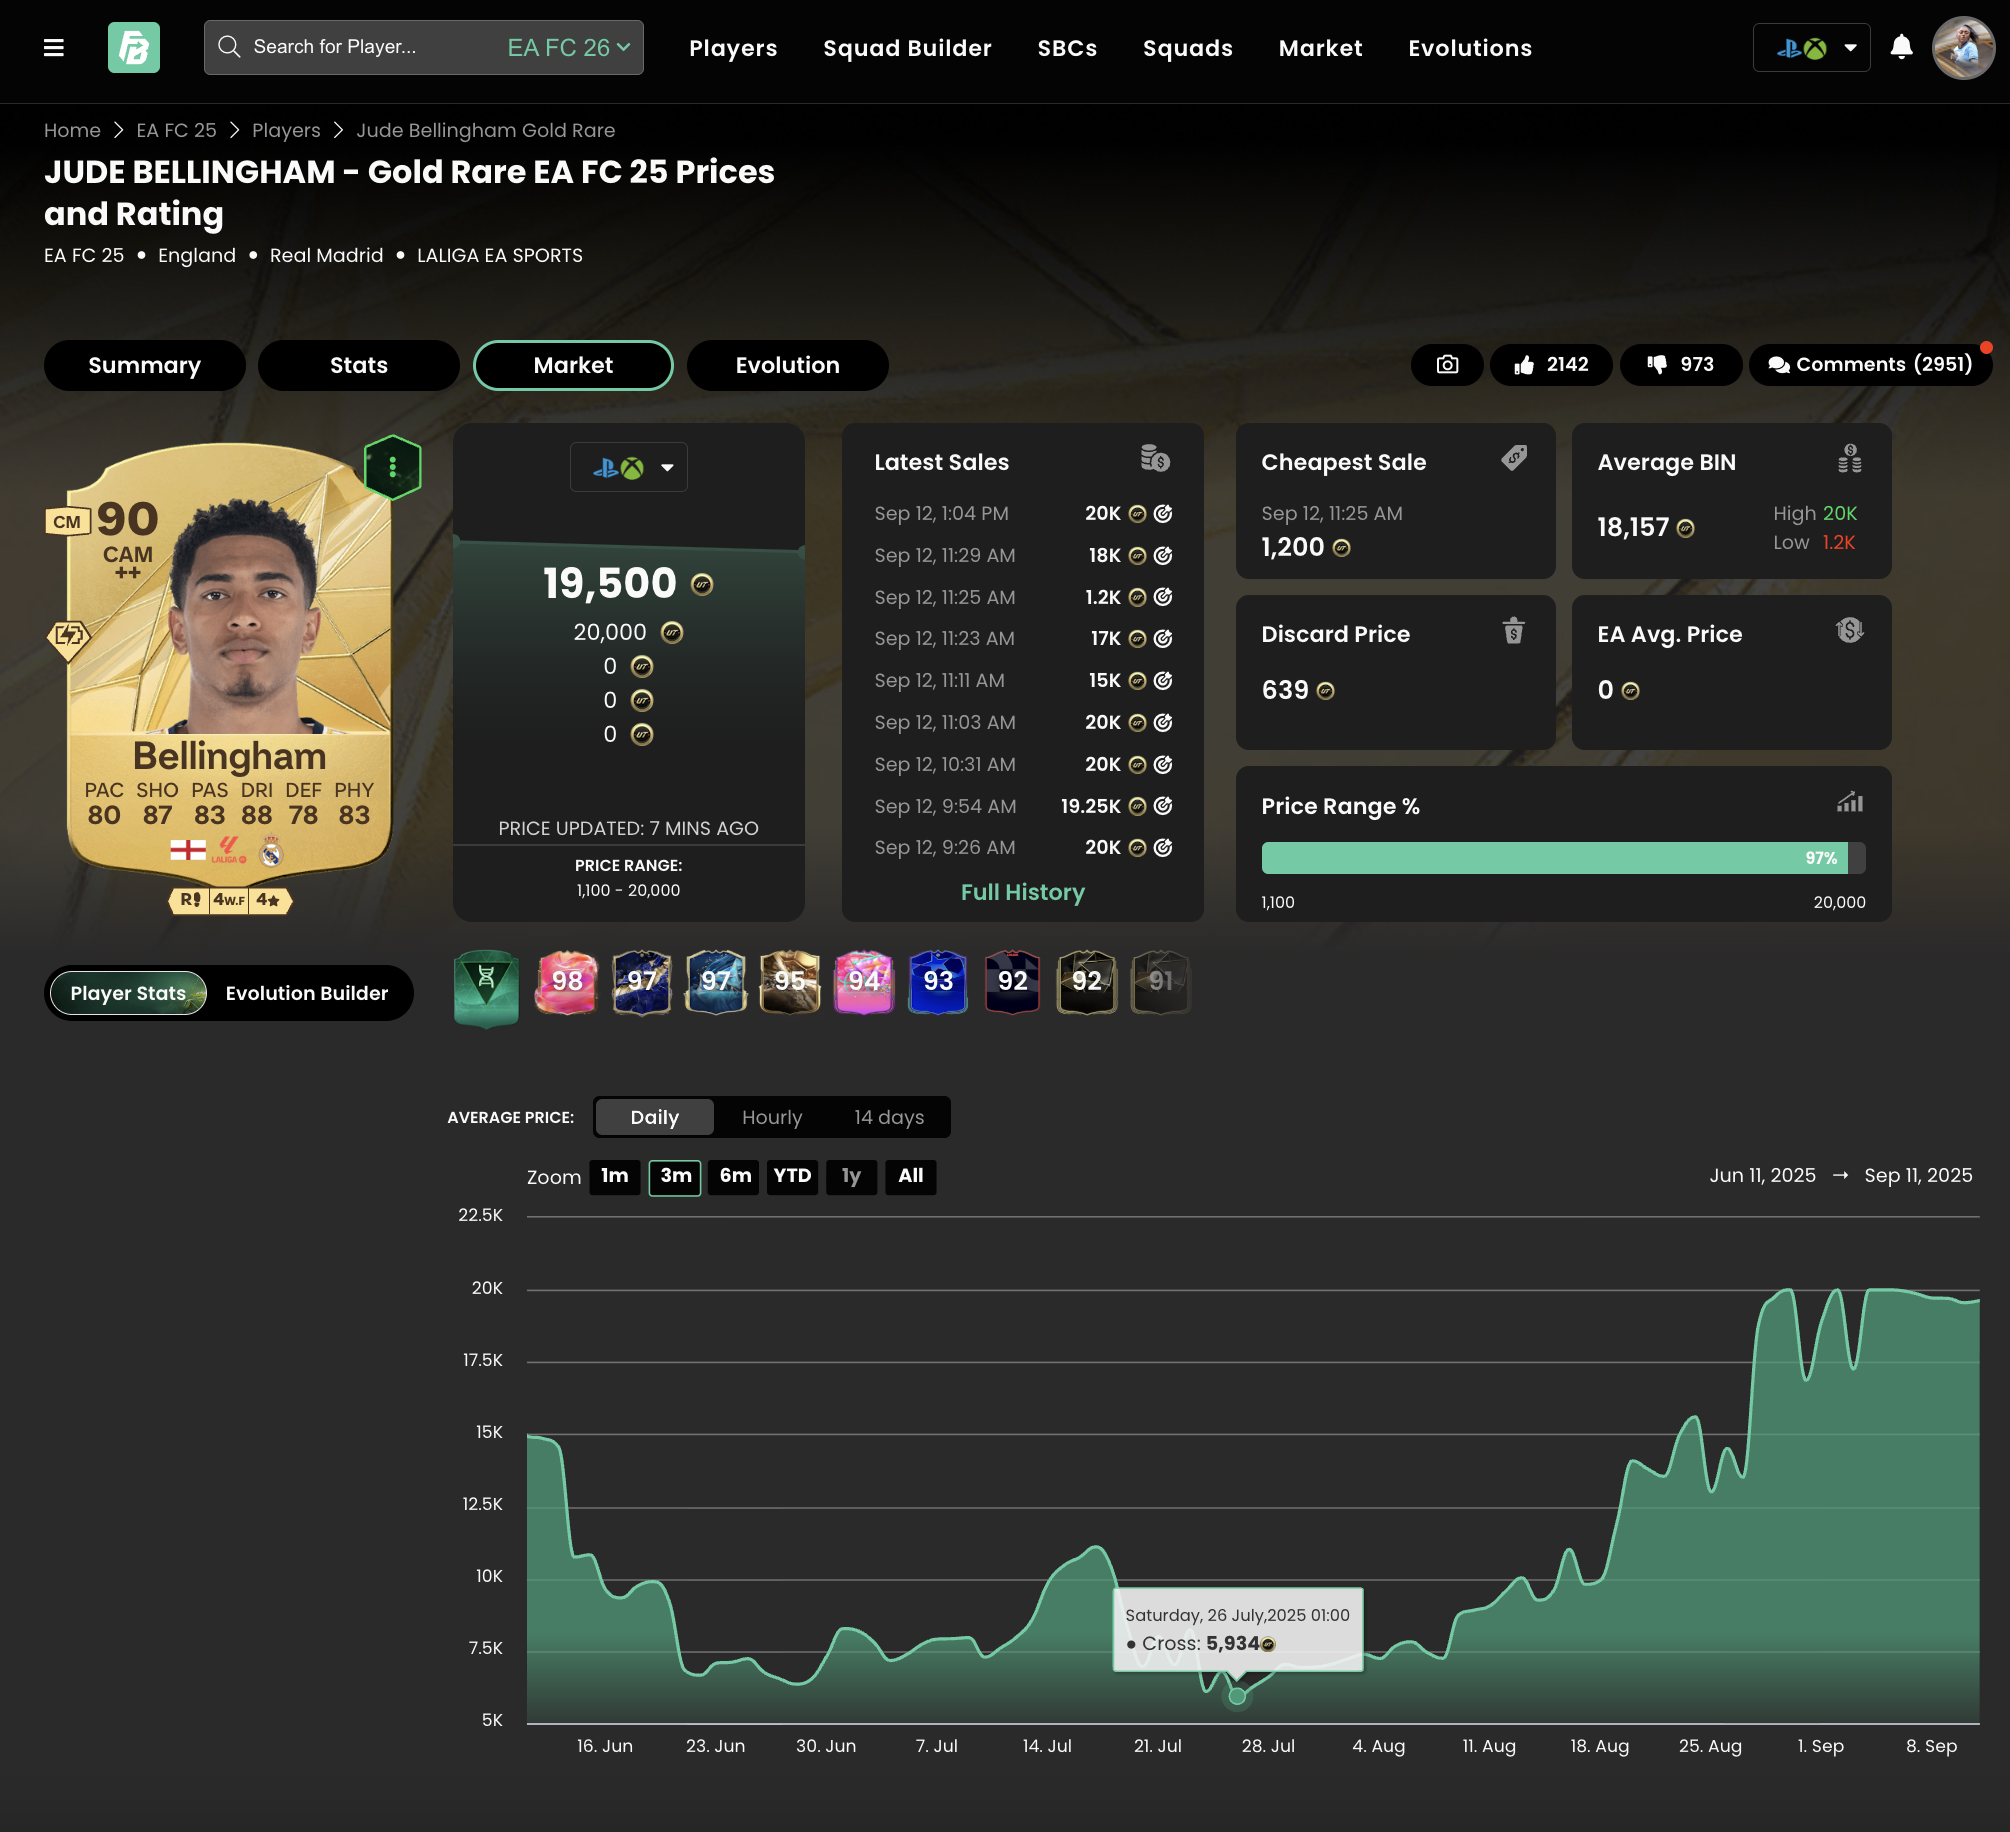Select 14 days average price

[x=889, y=1117]
